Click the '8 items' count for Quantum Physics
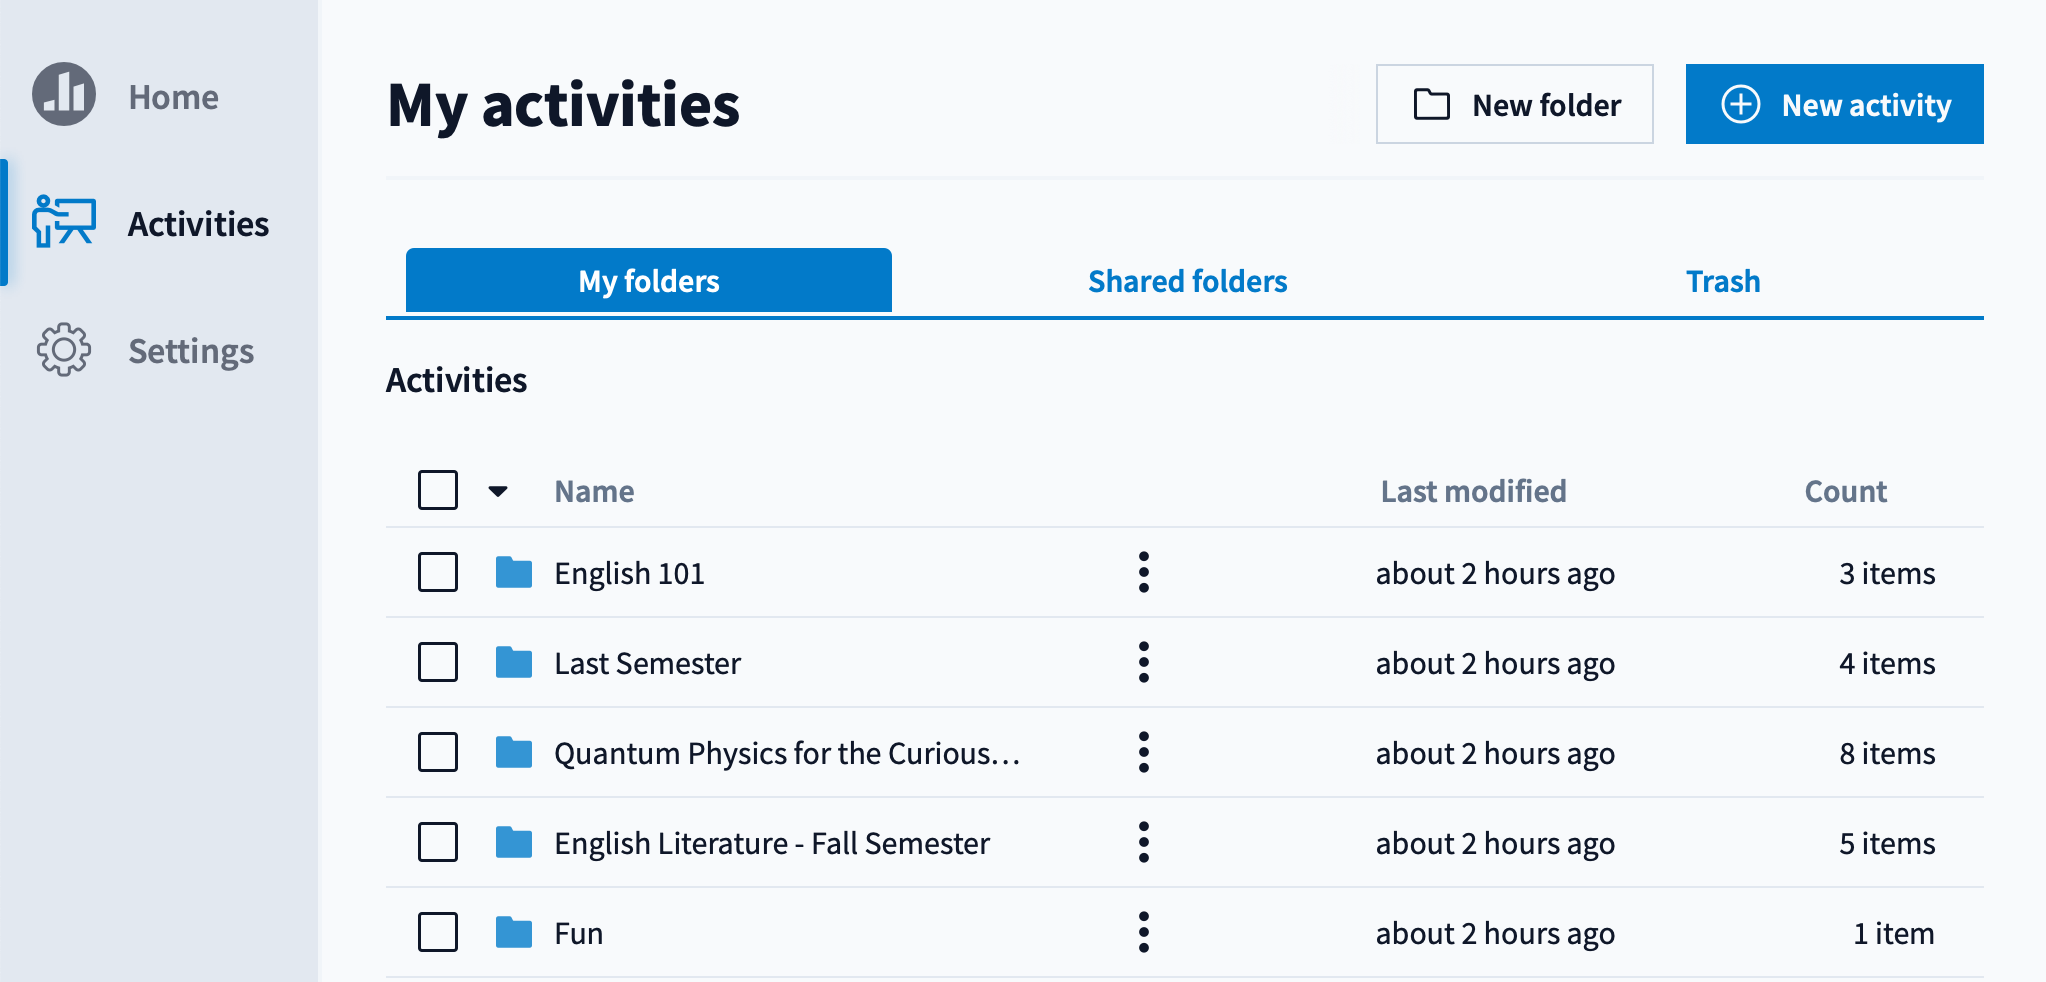The image size is (2046, 982). (1887, 753)
